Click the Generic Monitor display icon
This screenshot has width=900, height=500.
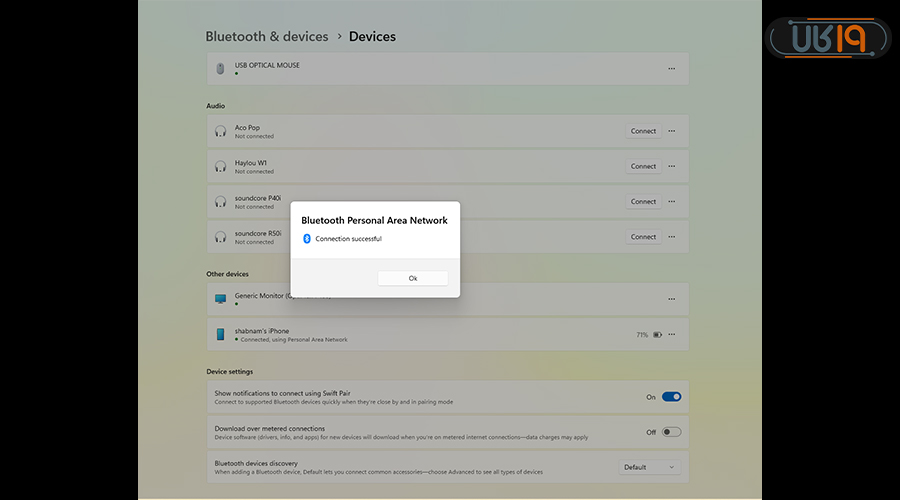(220, 298)
